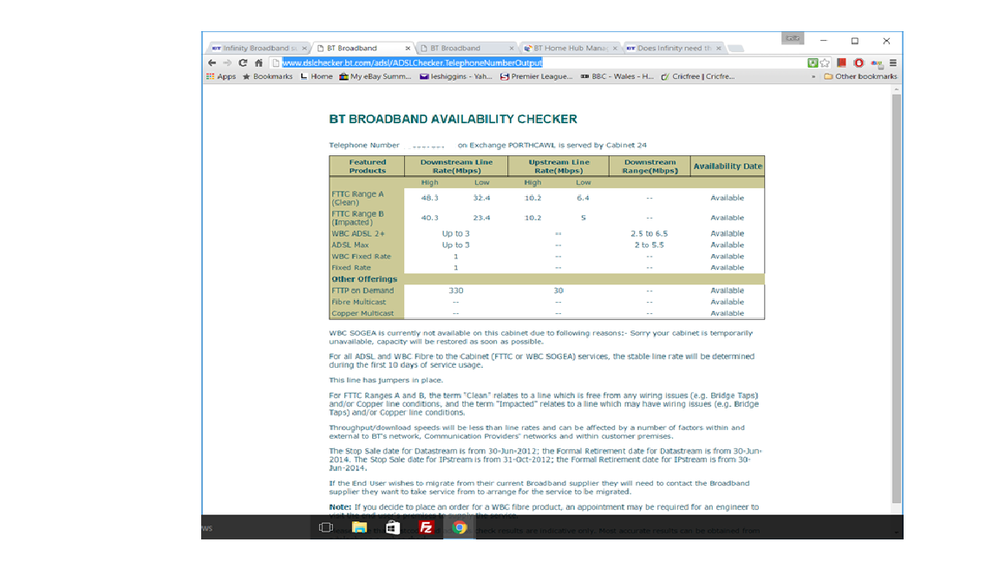Click the Other Offerings section header
The height and width of the screenshot is (562, 999).
point(364,279)
